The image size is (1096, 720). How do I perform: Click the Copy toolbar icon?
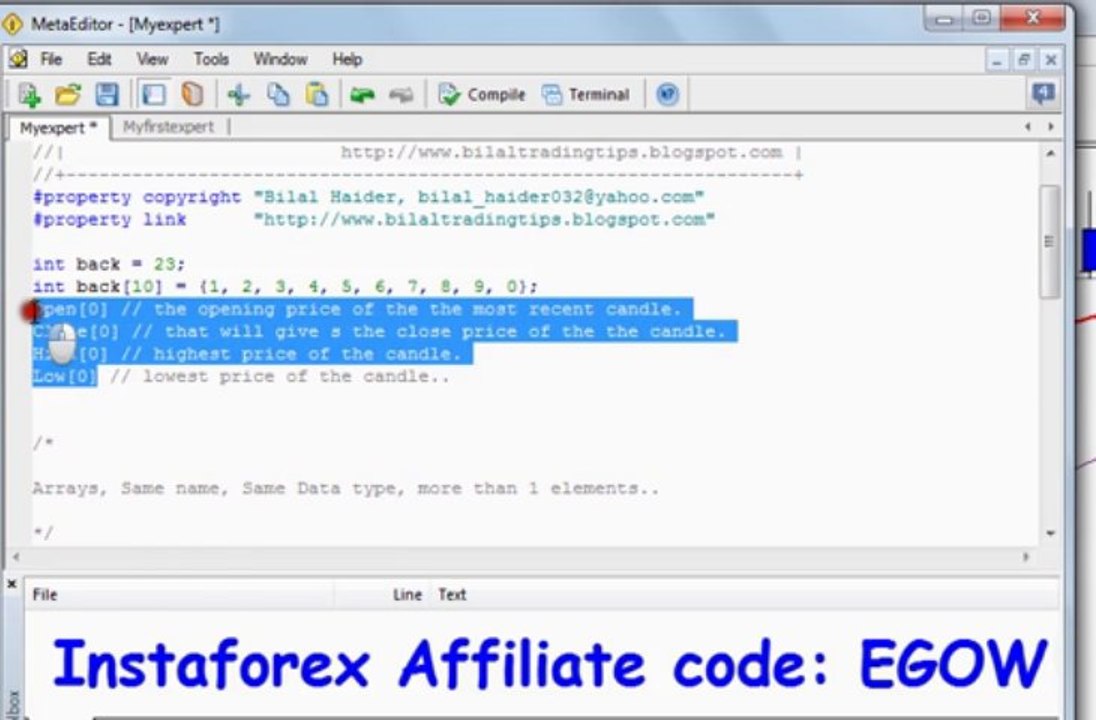coord(278,94)
